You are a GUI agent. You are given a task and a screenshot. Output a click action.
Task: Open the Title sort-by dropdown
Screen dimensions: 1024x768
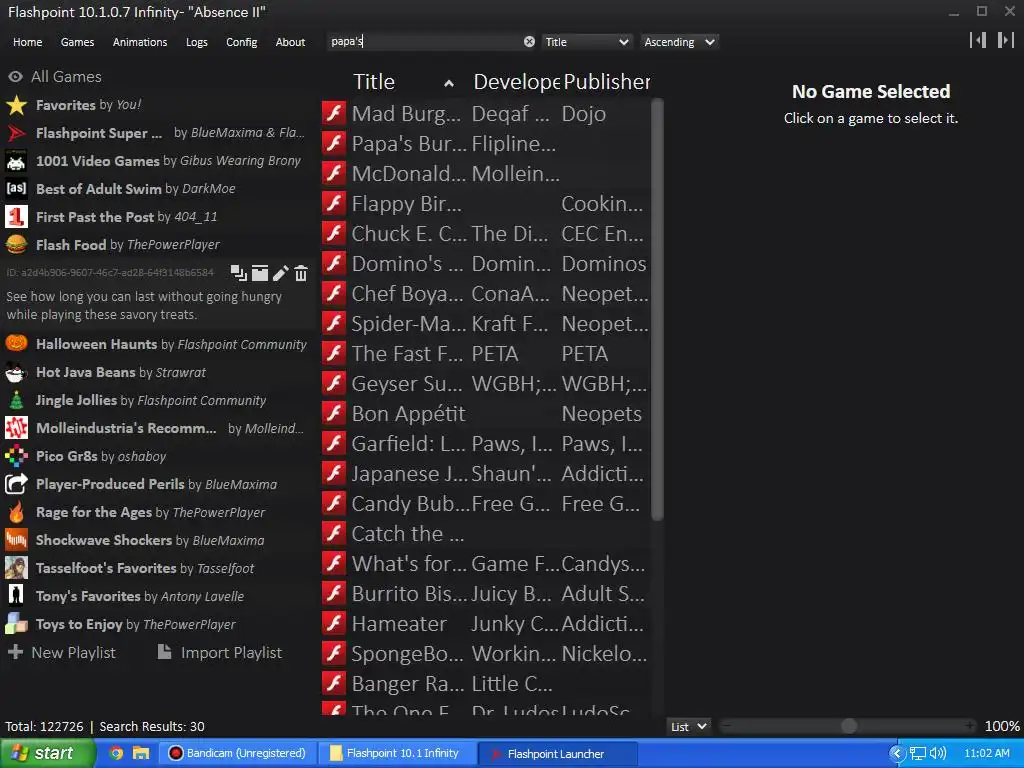click(x=587, y=42)
